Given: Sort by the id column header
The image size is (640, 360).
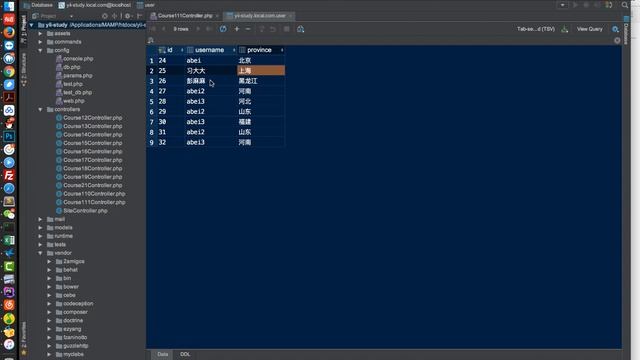Looking at the screenshot, I should [x=171, y=50].
